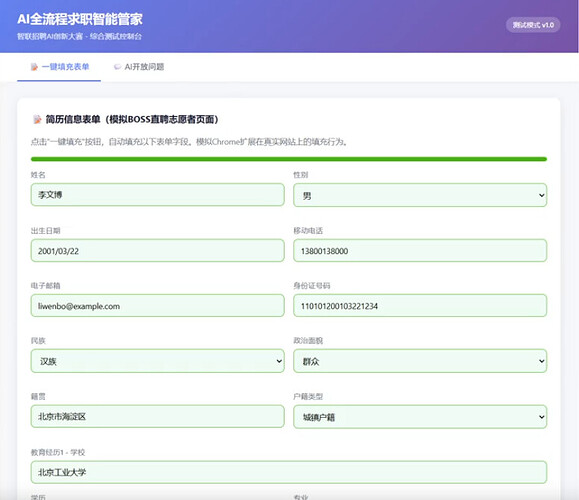
Task: Click the AI全流程求职智能管家 title
Action: coord(80,19)
